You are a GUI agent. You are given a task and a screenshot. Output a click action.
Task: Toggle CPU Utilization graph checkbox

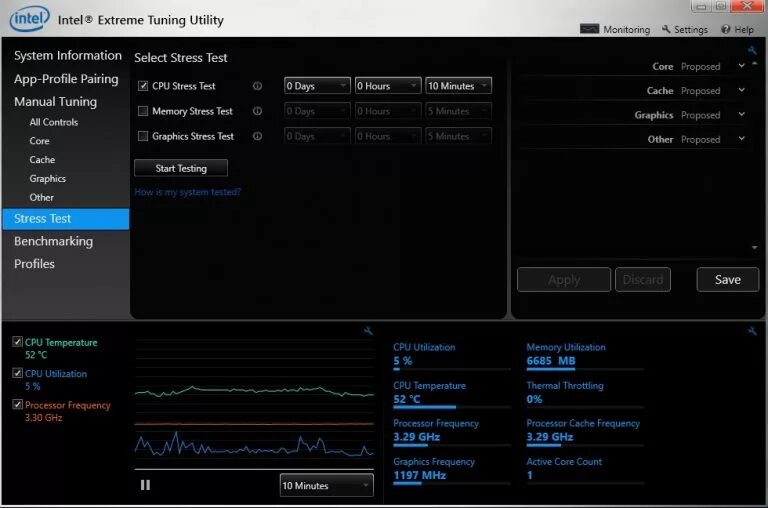[x=18, y=373]
